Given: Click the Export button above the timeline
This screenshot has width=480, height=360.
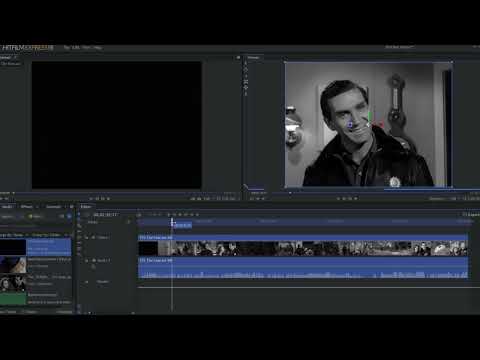Looking at the screenshot, I should [x=471, y=215].
